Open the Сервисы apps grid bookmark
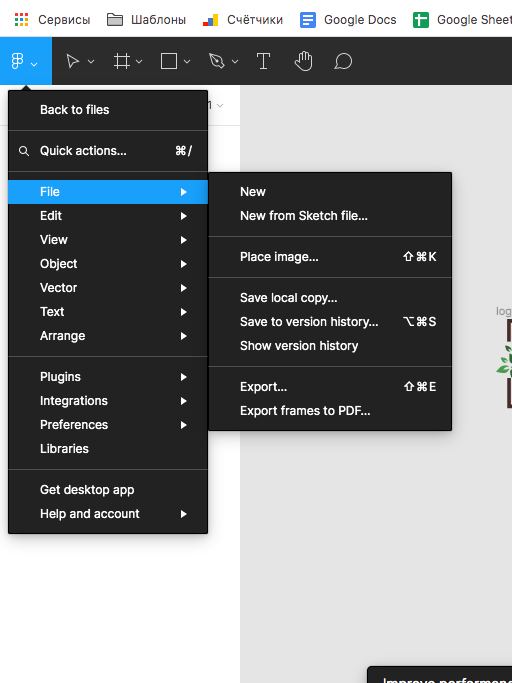The width and height of the screenshot is (512, 683). click(x=52, y=20)
